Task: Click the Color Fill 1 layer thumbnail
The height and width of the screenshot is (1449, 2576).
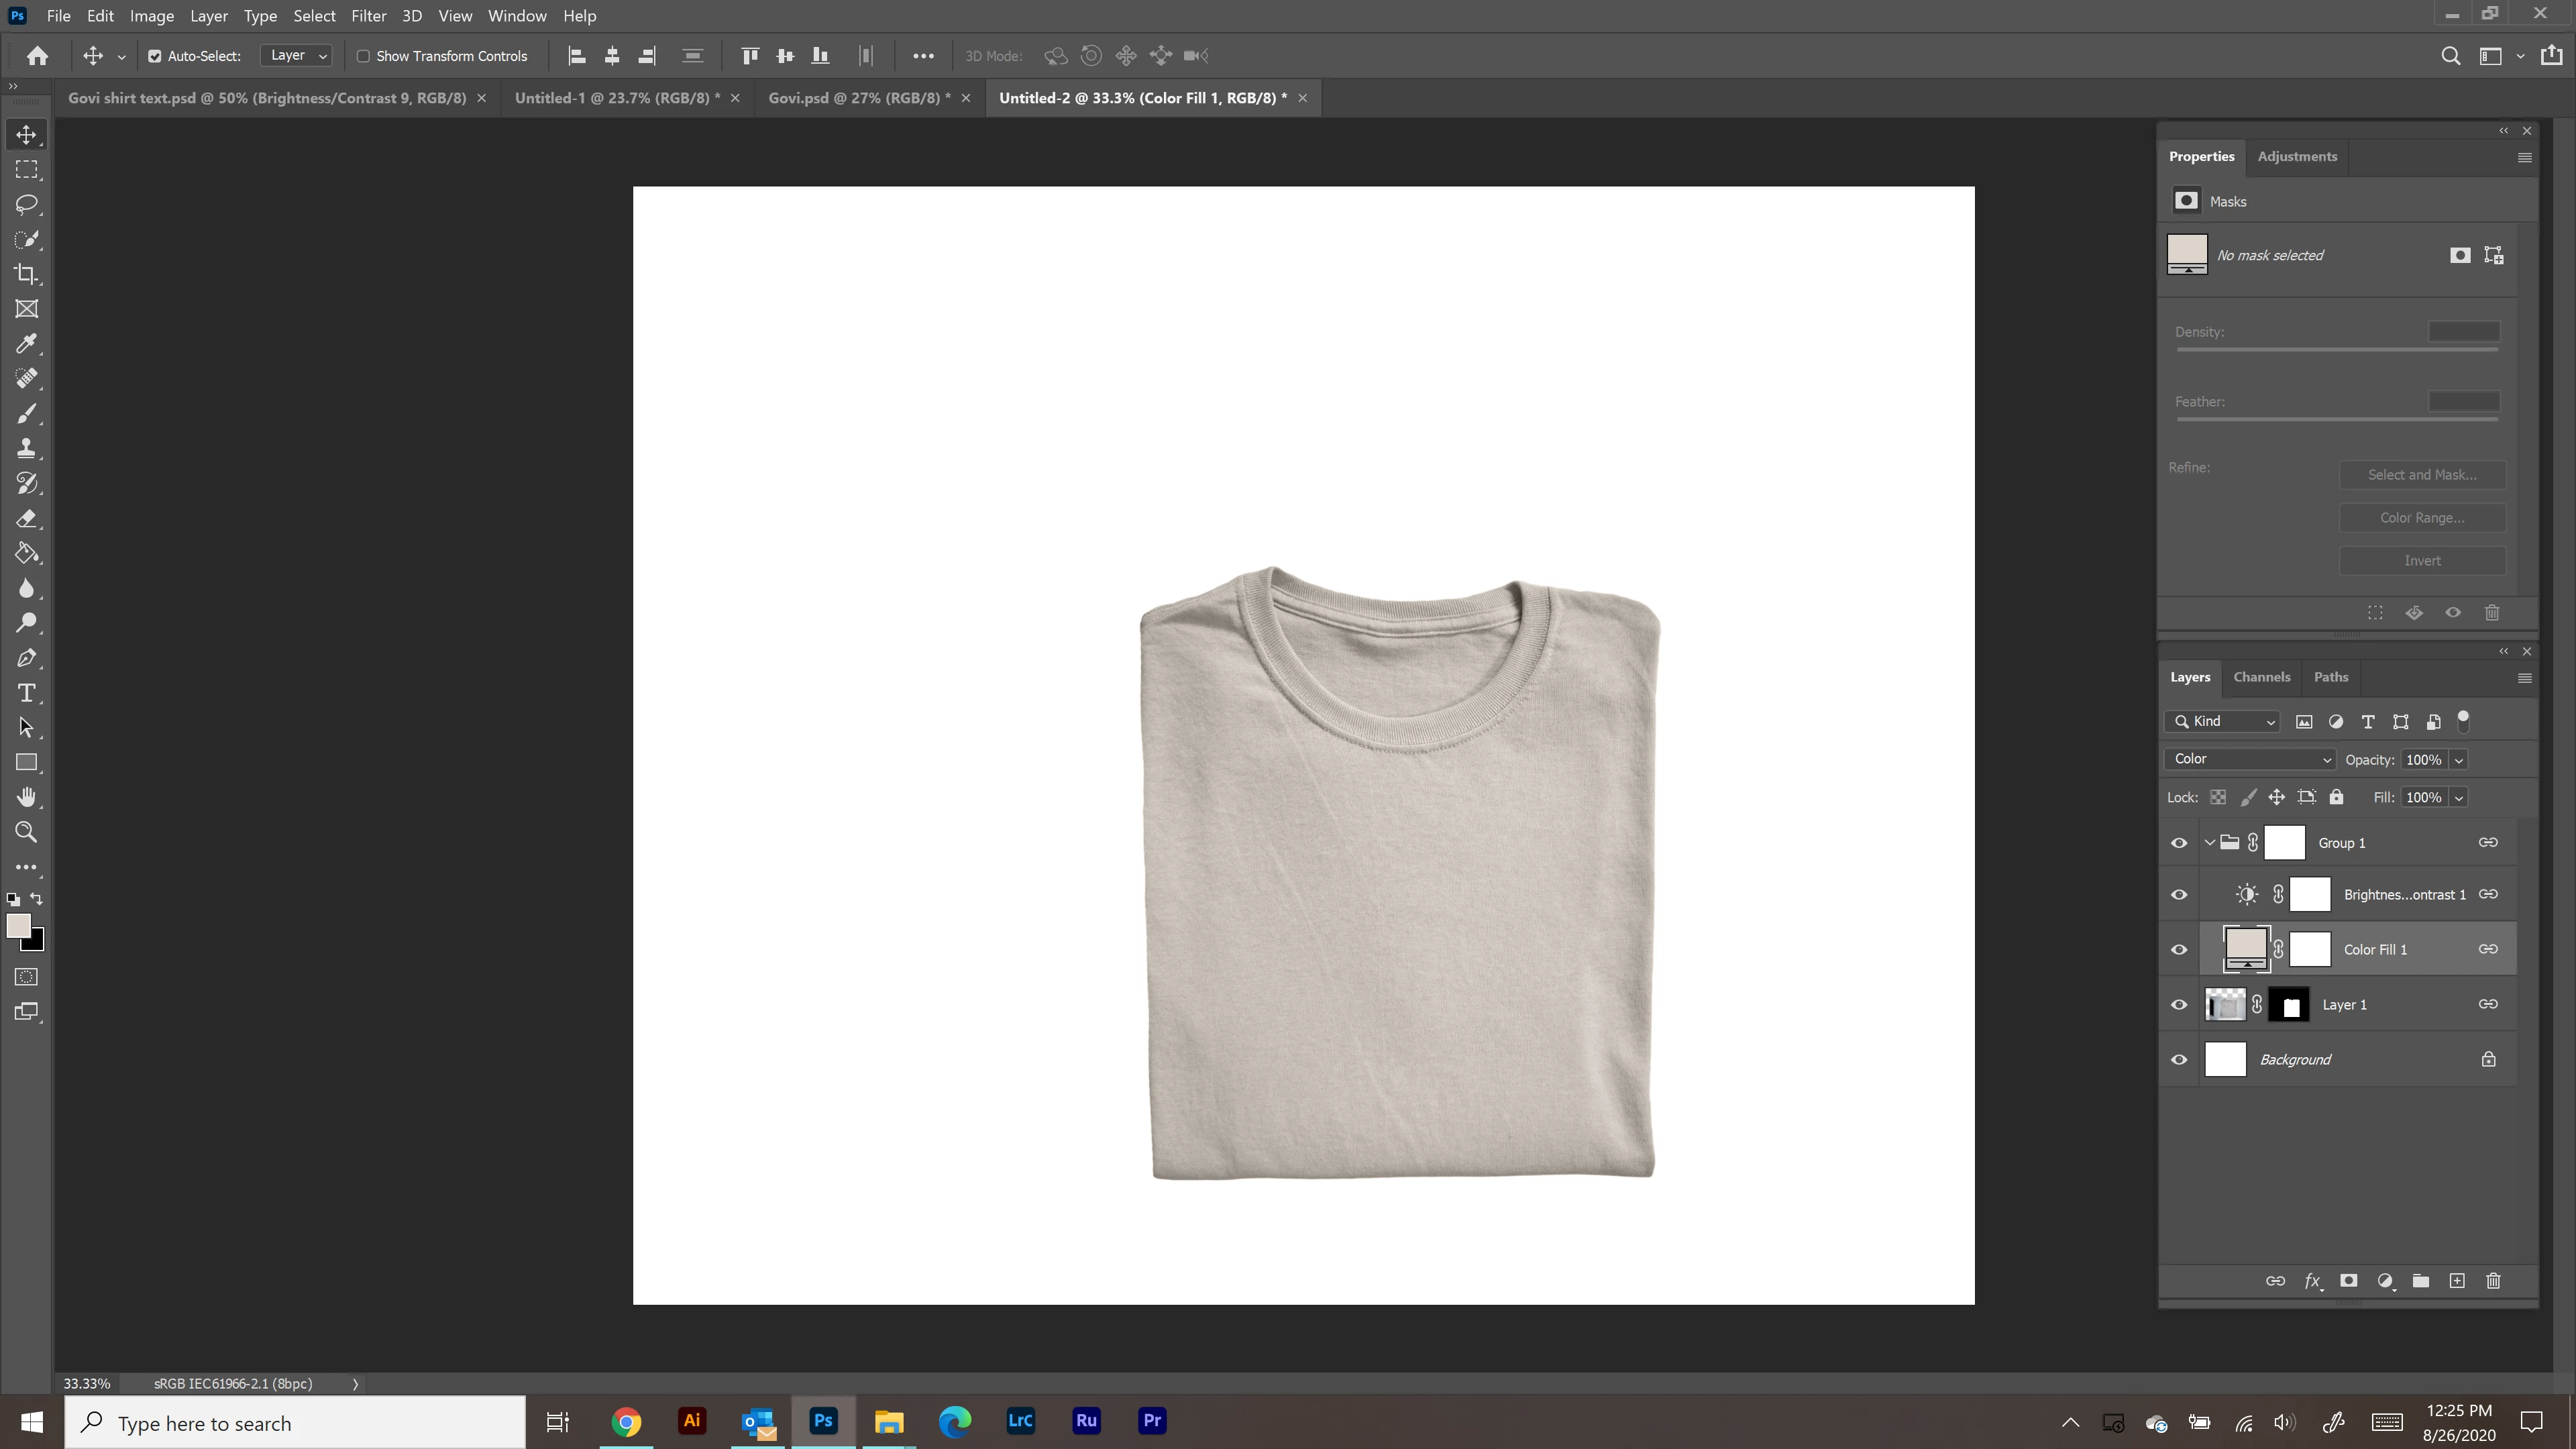Action: 2245,949
